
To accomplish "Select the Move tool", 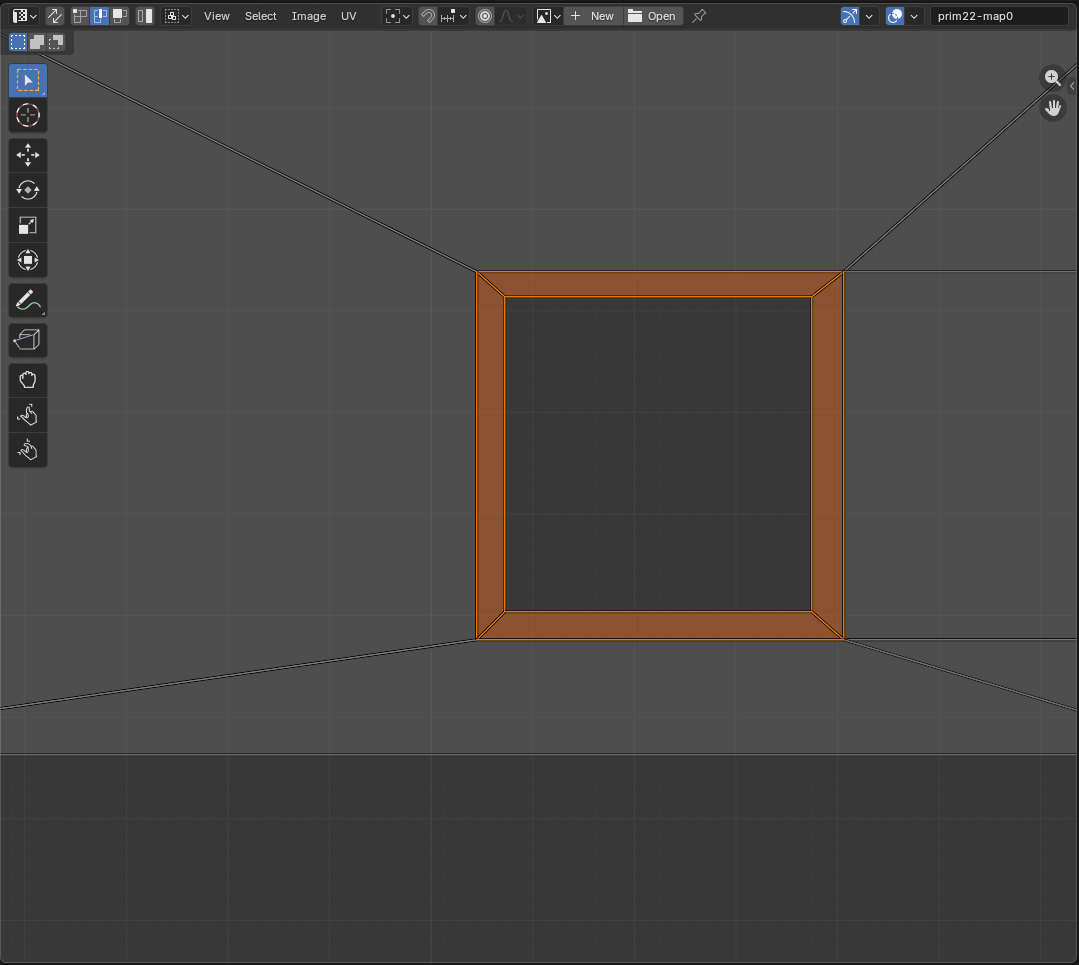I will pos(28,155).
